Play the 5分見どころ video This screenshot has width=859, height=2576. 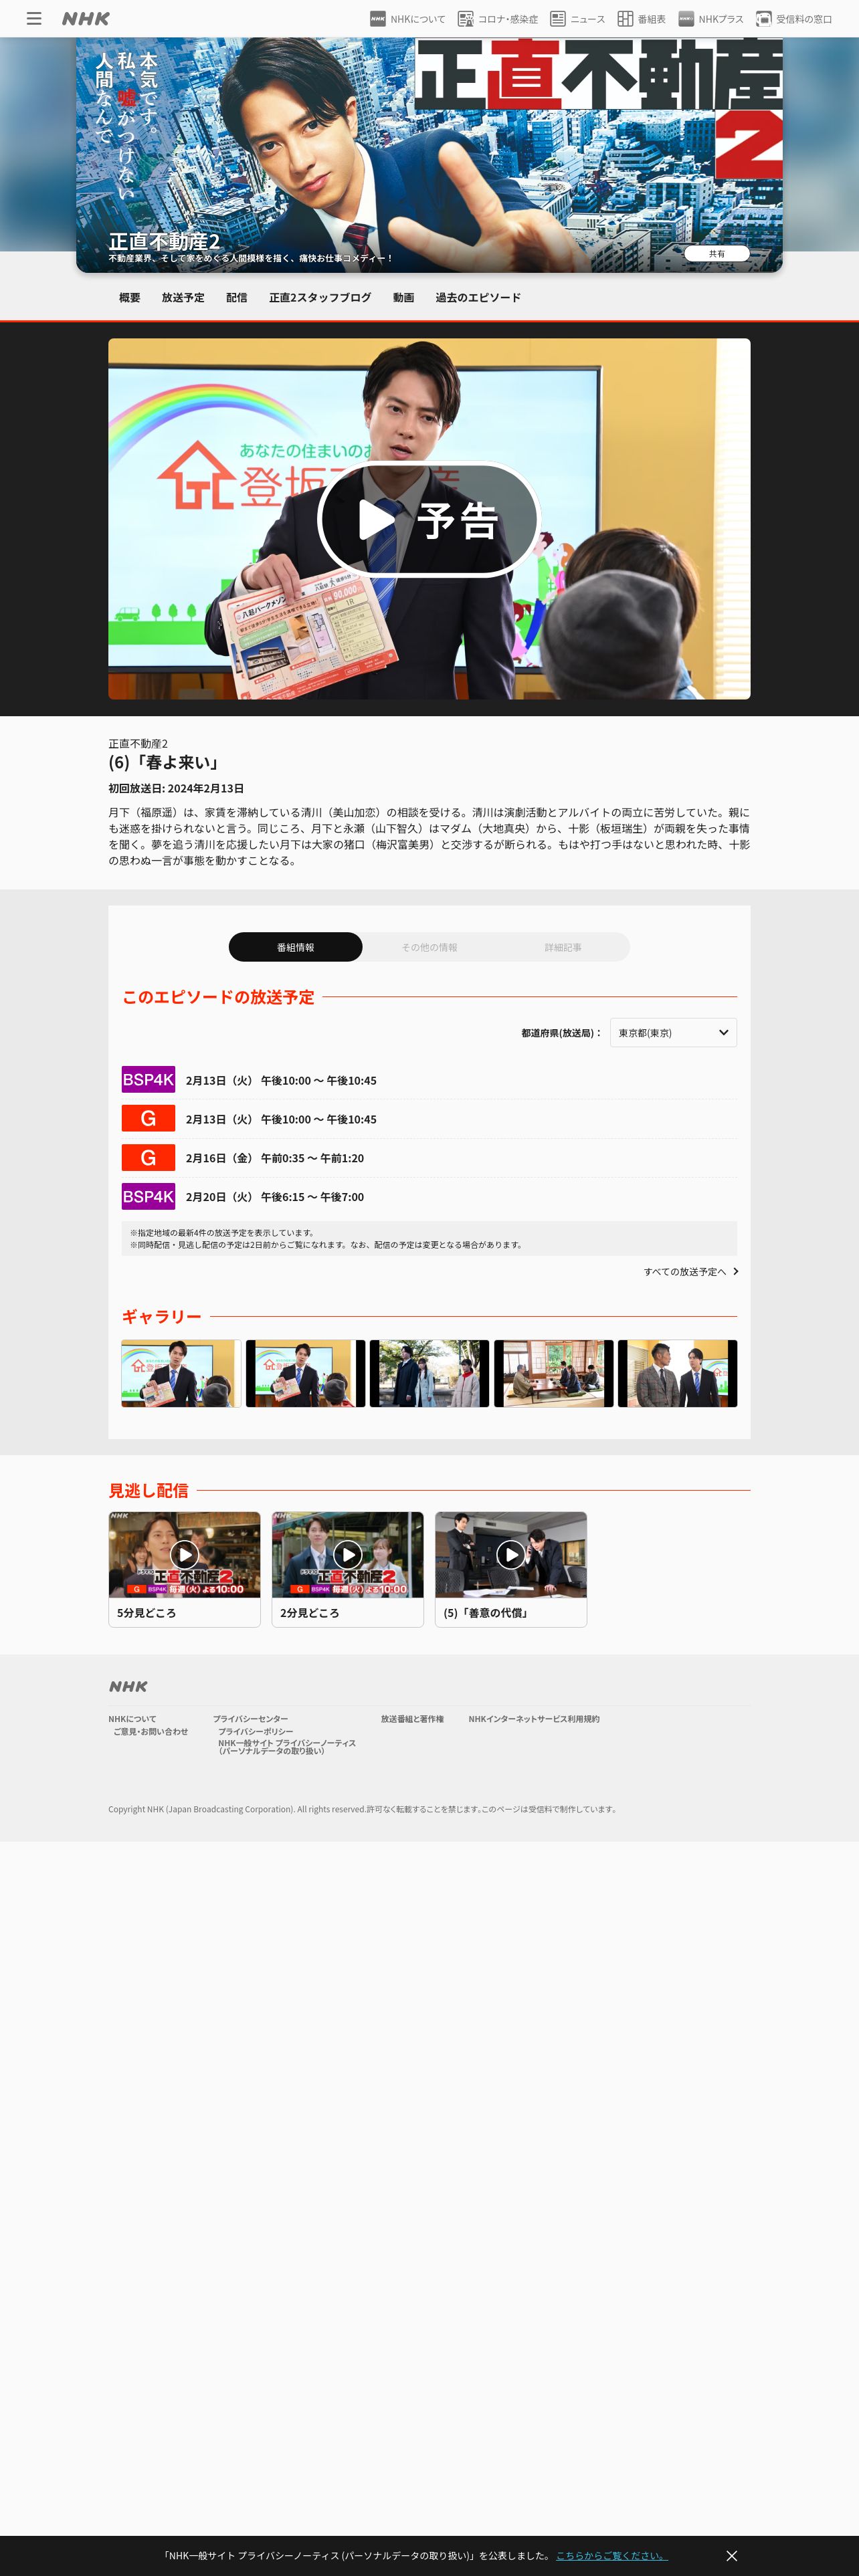click(x=184, y=1554)
